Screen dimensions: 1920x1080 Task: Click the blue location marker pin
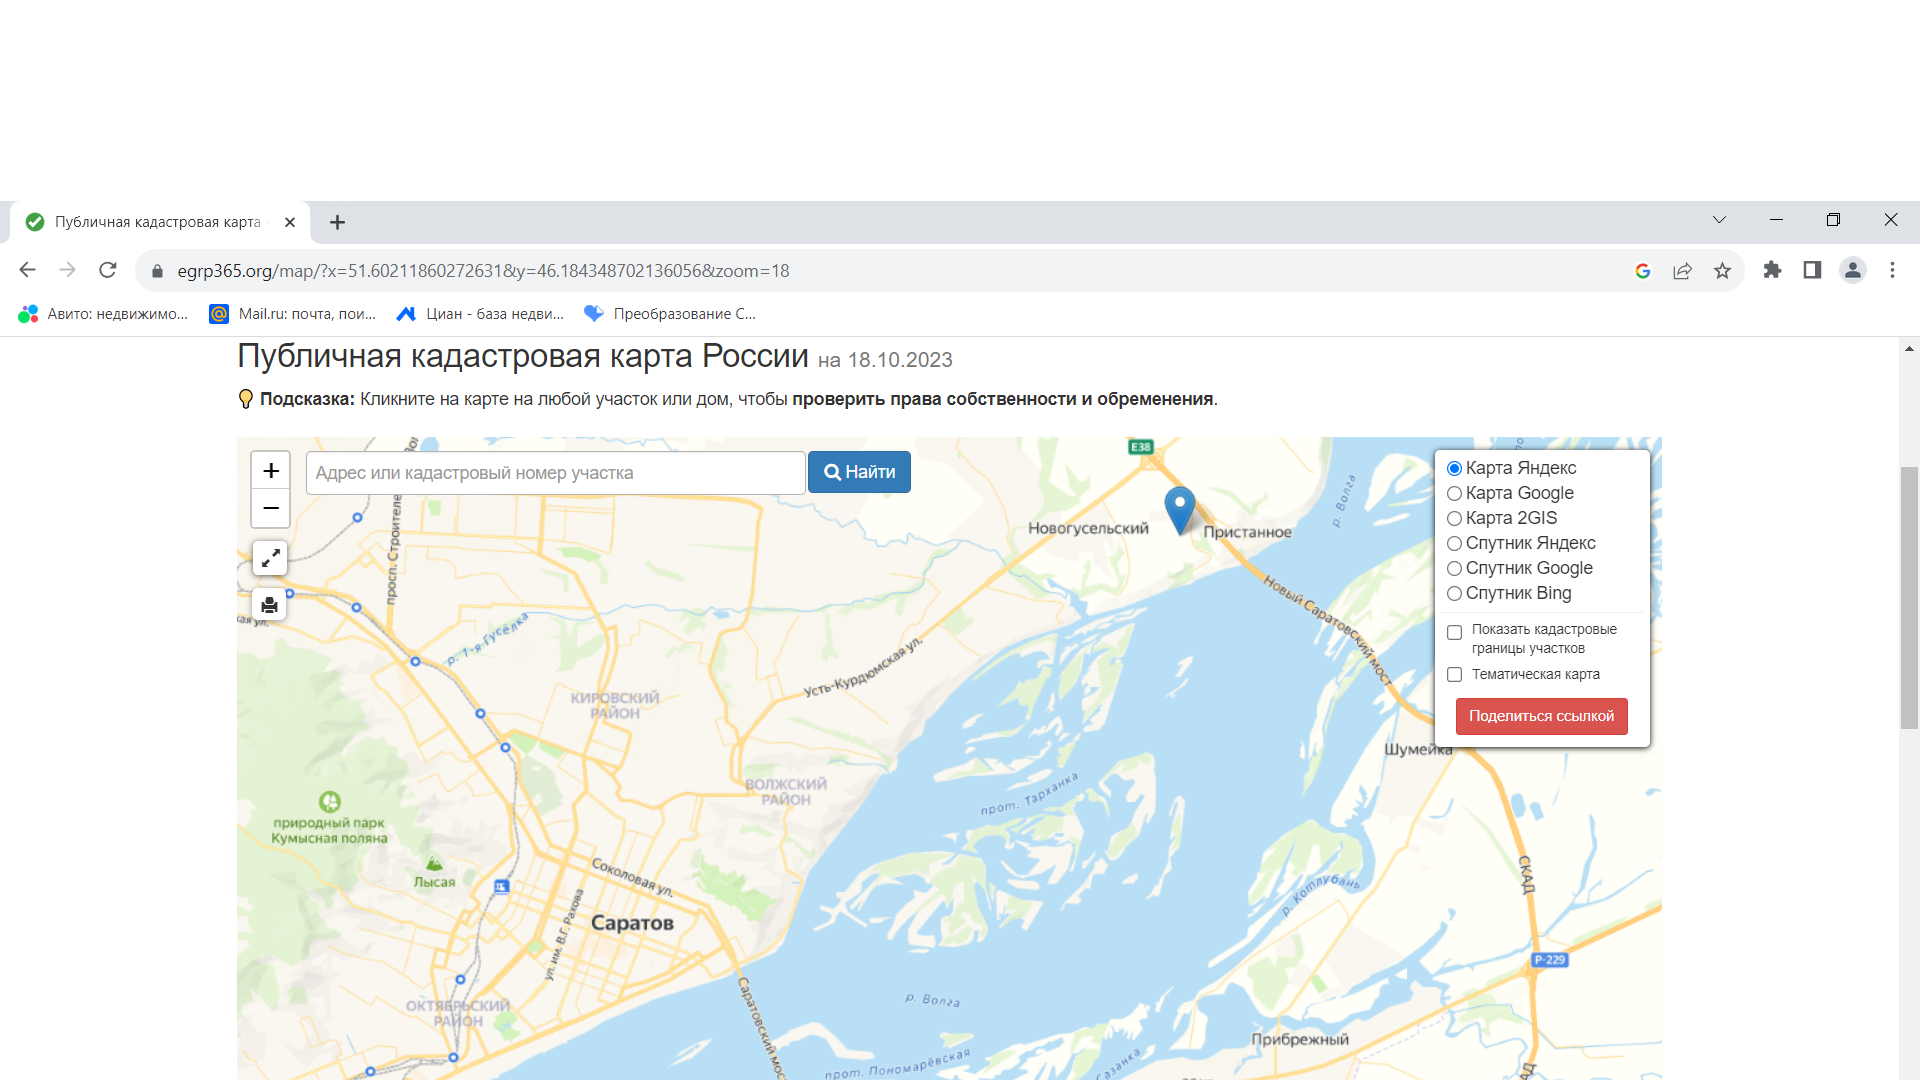tap(1180, 507)
